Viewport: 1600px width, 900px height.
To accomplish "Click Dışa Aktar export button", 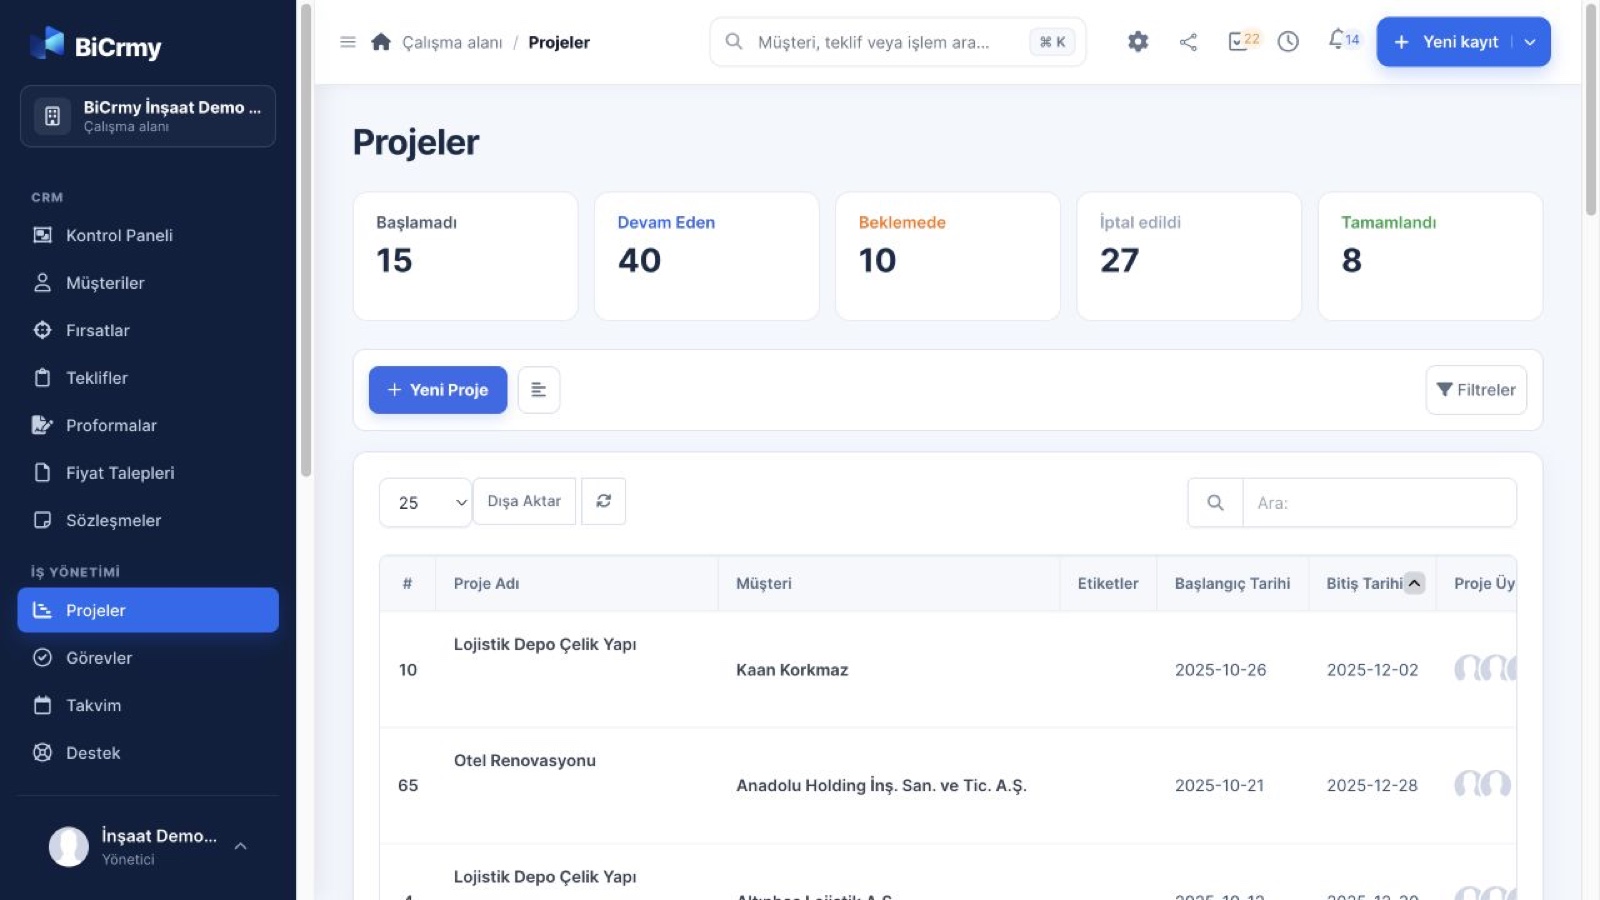I will point(524,501).
